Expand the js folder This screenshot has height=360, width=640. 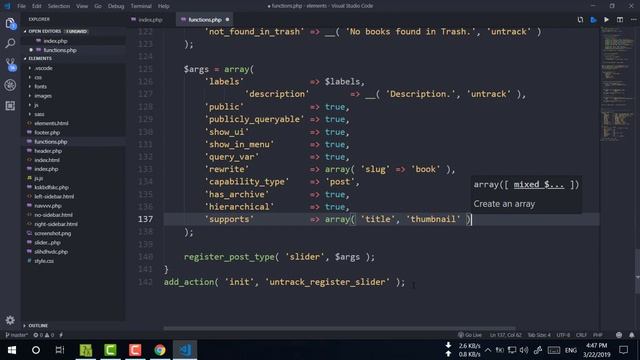point(36,105)
